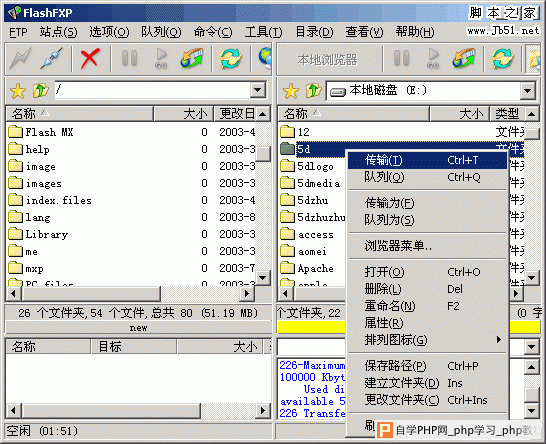
Task: Click remote 名称 column header
Action: click(80, 114)
